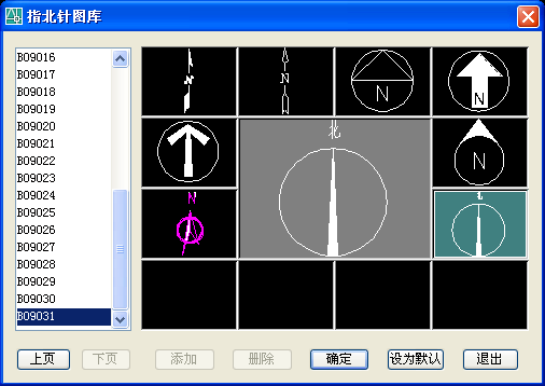This screenshot has width=545, height=386.
Task: Click the enlarged gray compass preview
Action: [335, 189]
